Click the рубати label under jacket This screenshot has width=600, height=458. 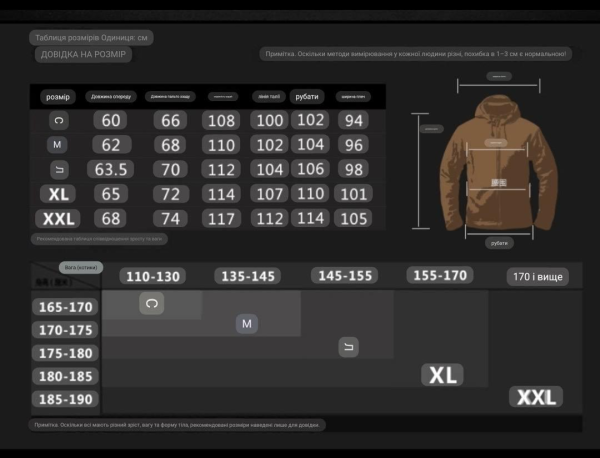click(x=499, y=243)
